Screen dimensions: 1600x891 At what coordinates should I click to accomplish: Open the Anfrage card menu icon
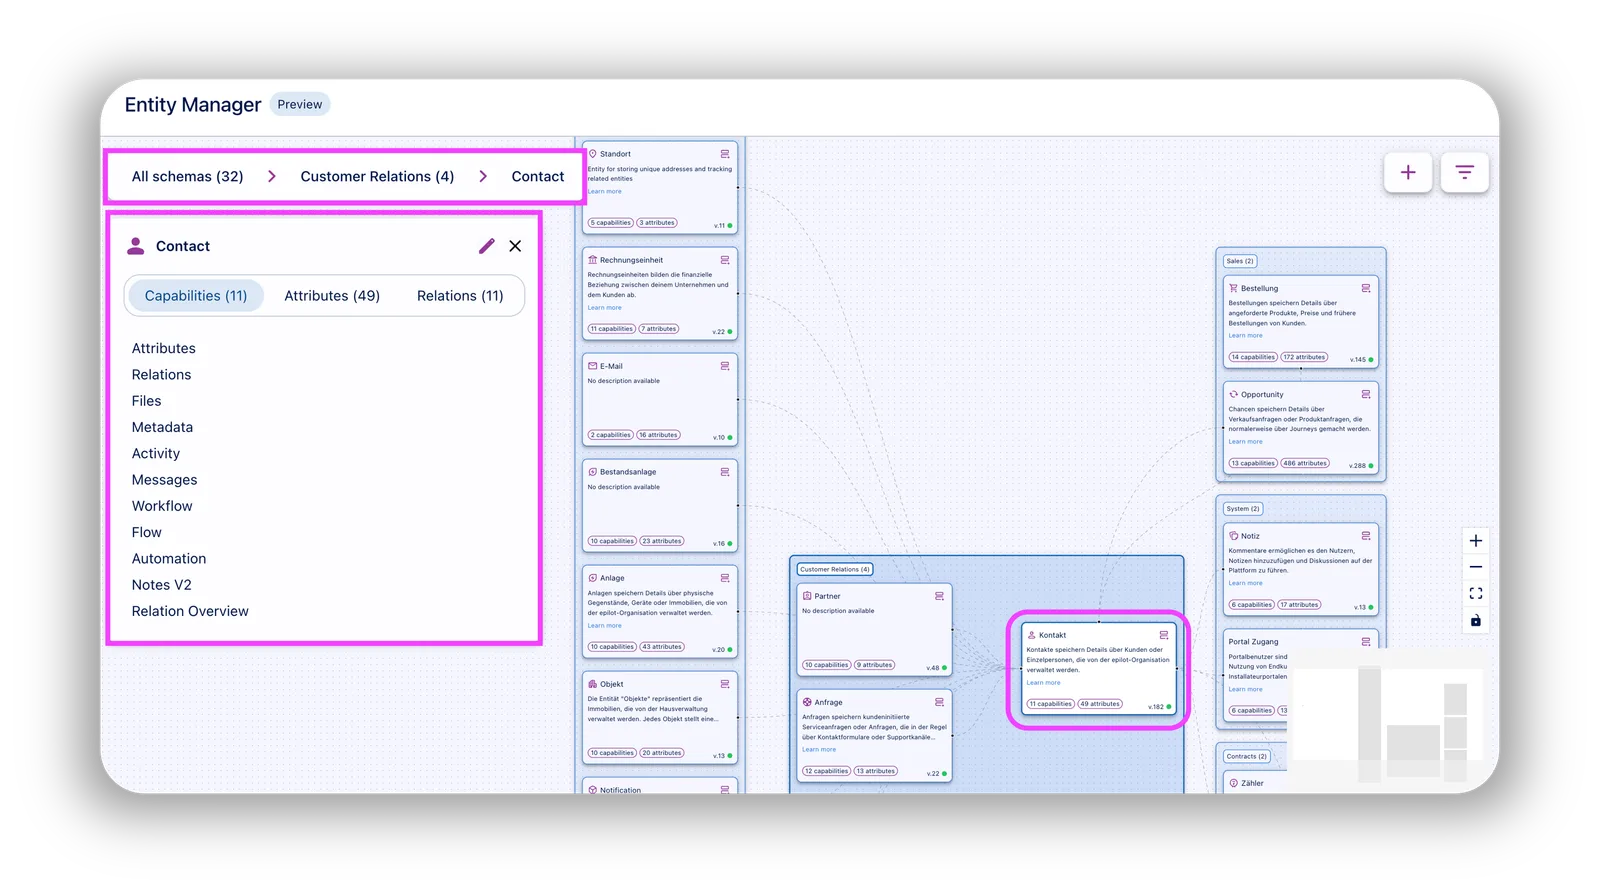click(939, 702)
